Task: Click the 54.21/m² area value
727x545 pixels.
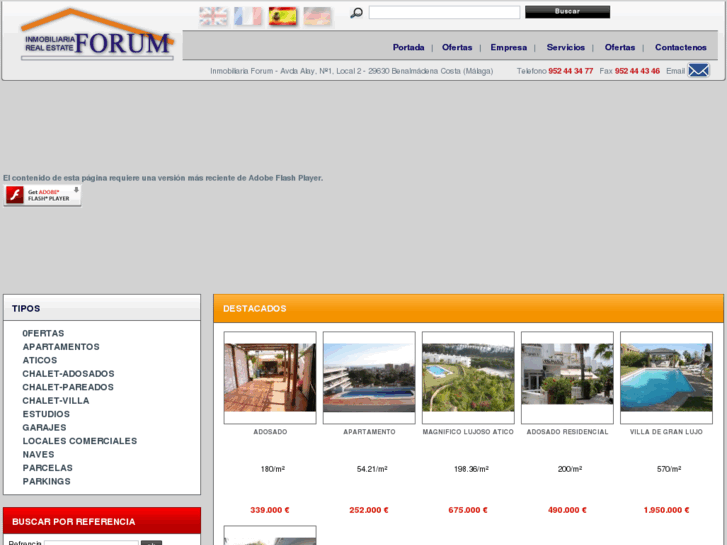Action: (x=372, y=469)
